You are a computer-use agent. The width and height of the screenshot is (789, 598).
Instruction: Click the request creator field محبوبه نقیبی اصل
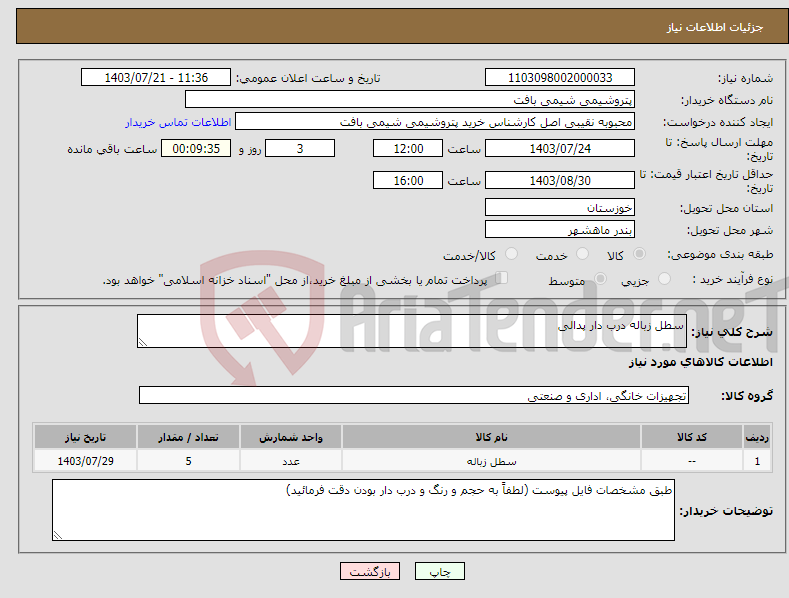click(435, 122)
